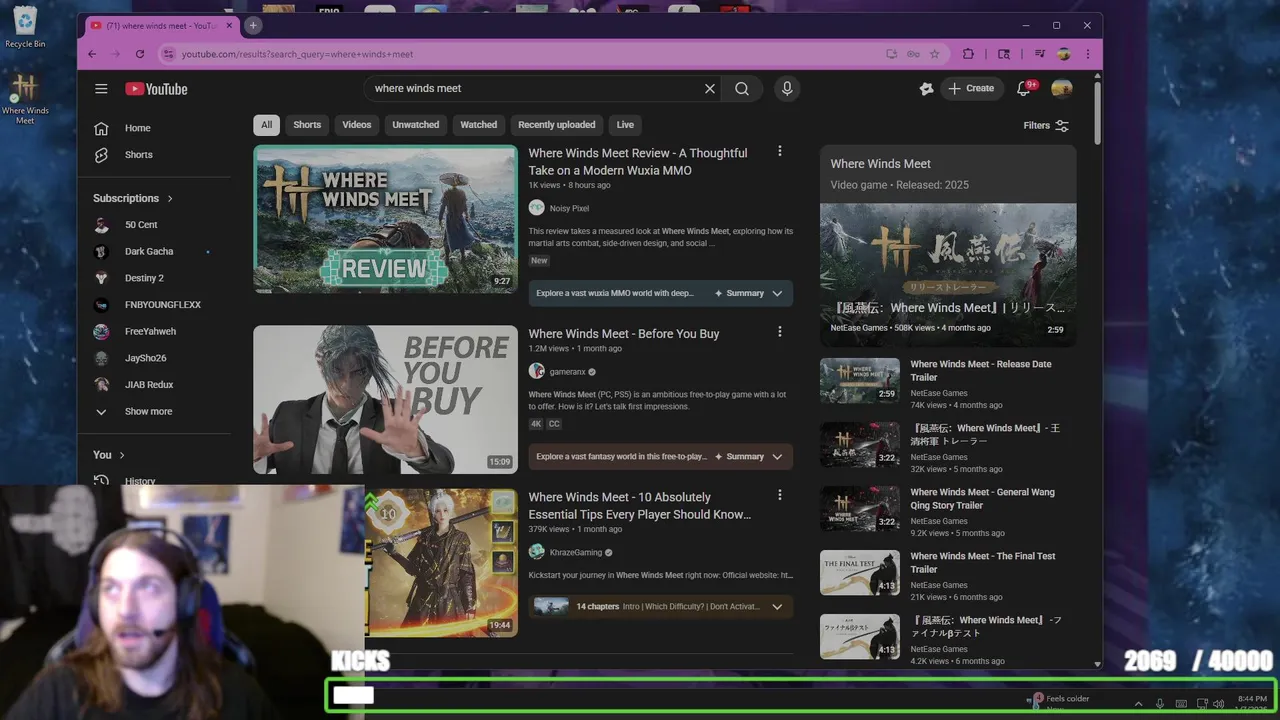The height and width of the screenshot is (720, 1280).
Task: Click the magnifier search button
Action: point(742,89)
